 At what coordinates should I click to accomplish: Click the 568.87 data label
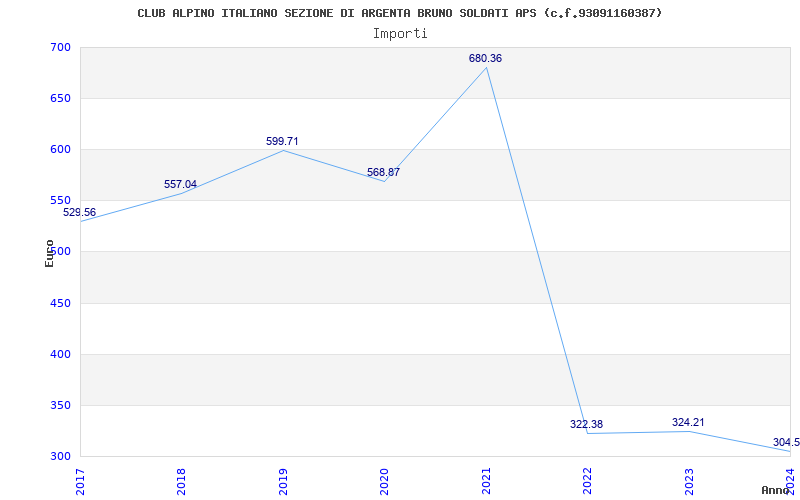[383, 172]
